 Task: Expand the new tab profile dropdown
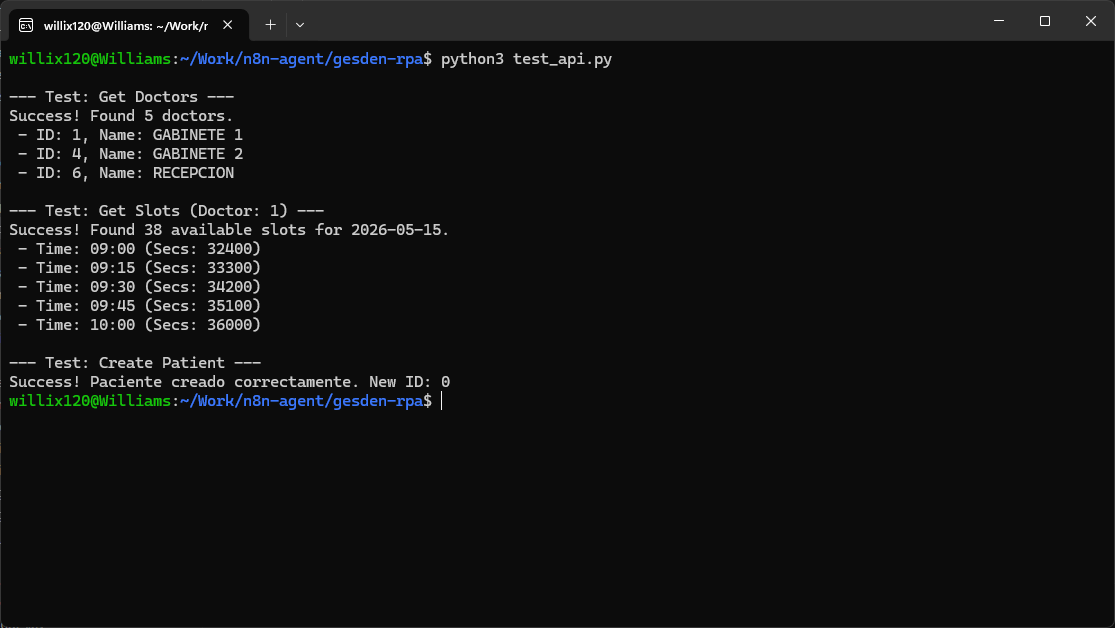[300, 25]
